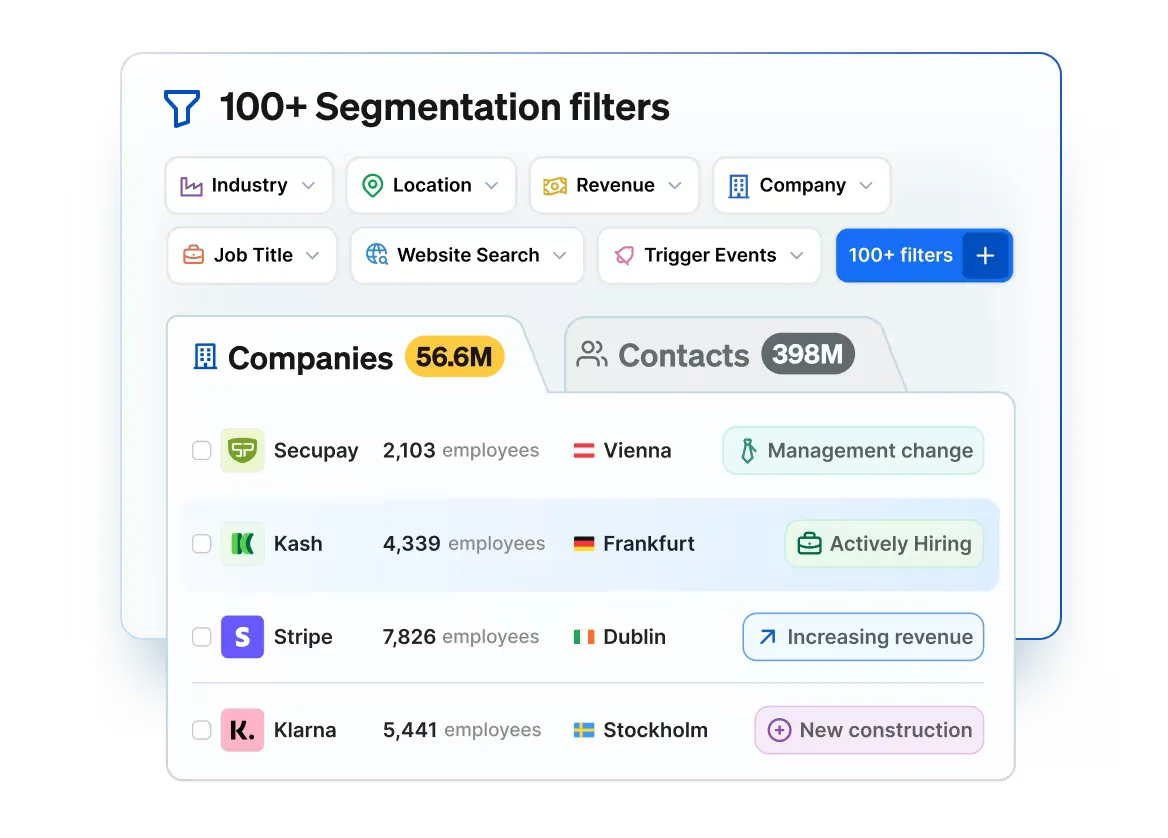Click the Frankfurt location text
This screenshot has height=838, width=1168.
(x=648, y=544)
